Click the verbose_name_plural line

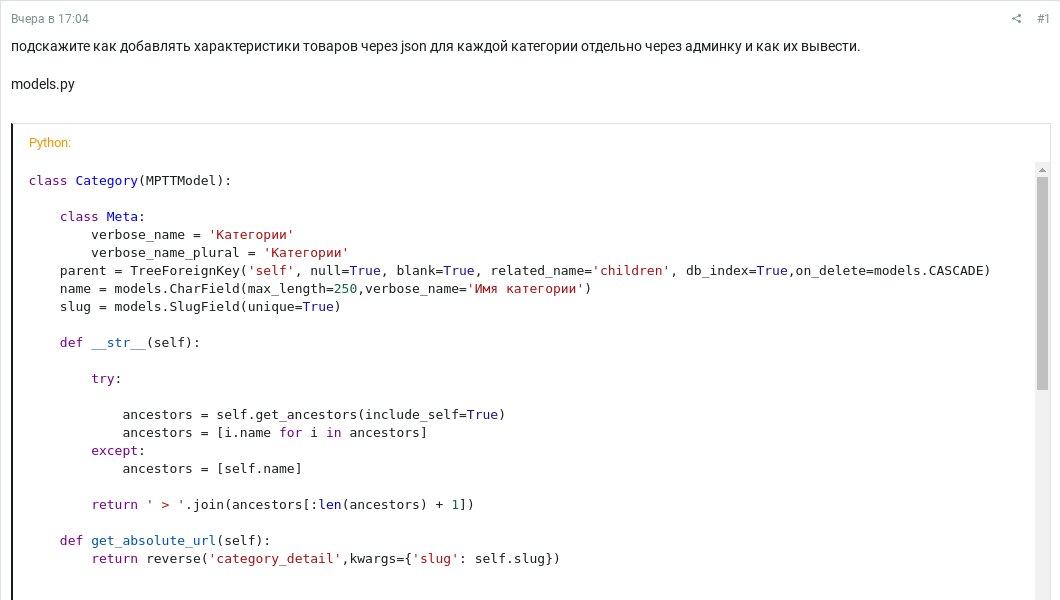[x=220, y=253]
